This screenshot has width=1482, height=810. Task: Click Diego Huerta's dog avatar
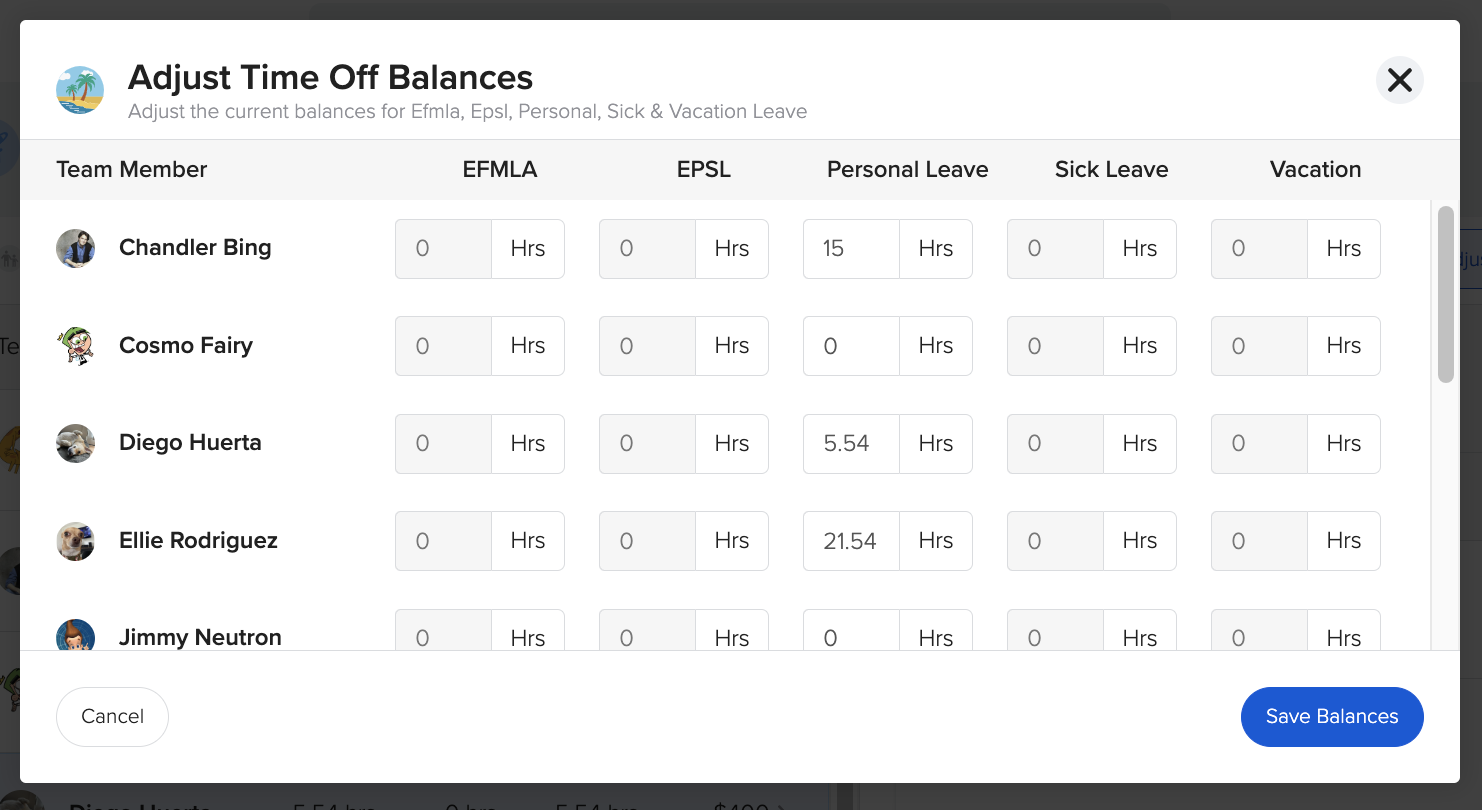[75, 443]
